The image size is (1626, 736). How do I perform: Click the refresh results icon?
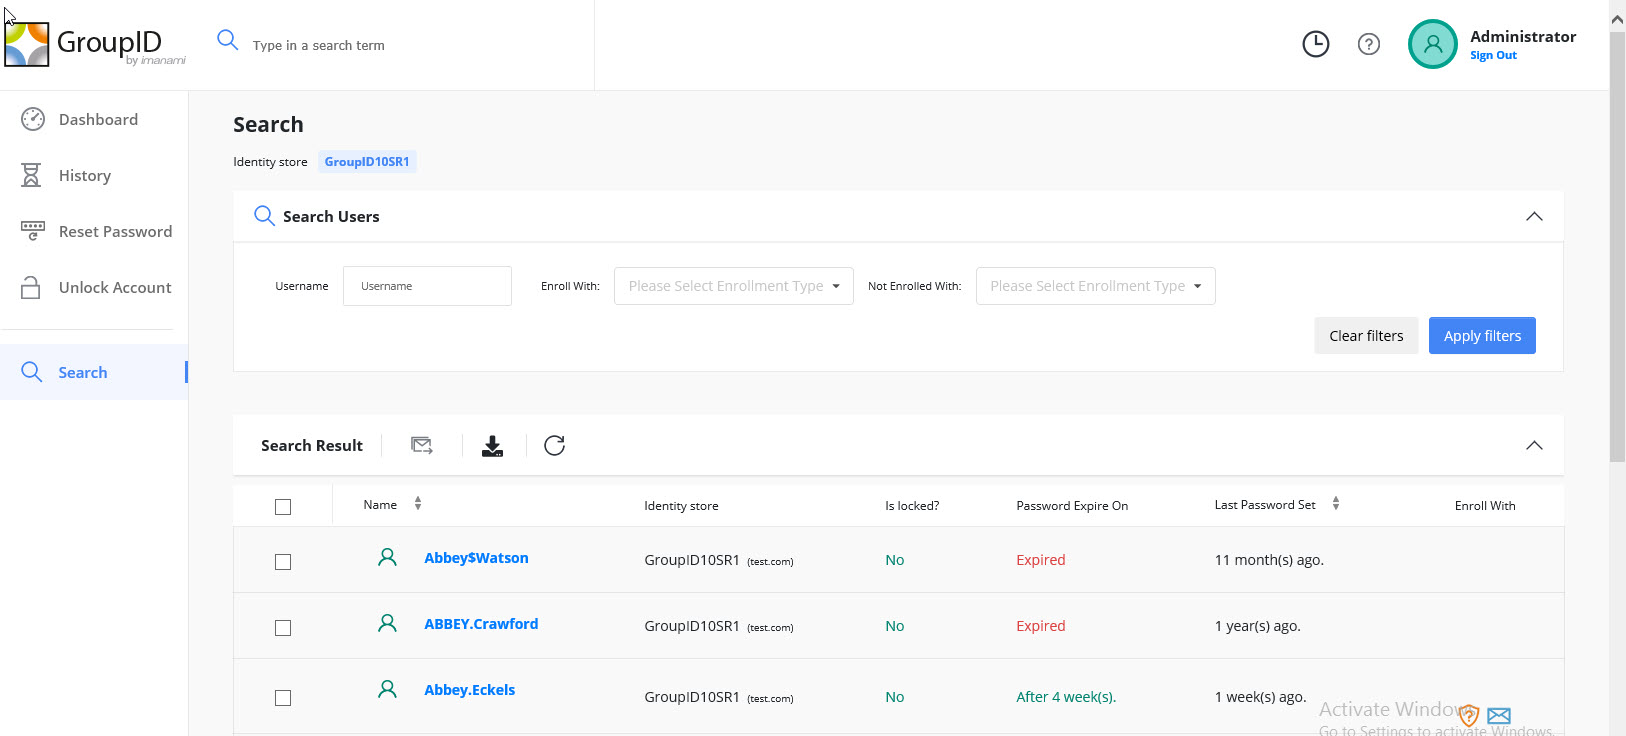click(555, 445)
